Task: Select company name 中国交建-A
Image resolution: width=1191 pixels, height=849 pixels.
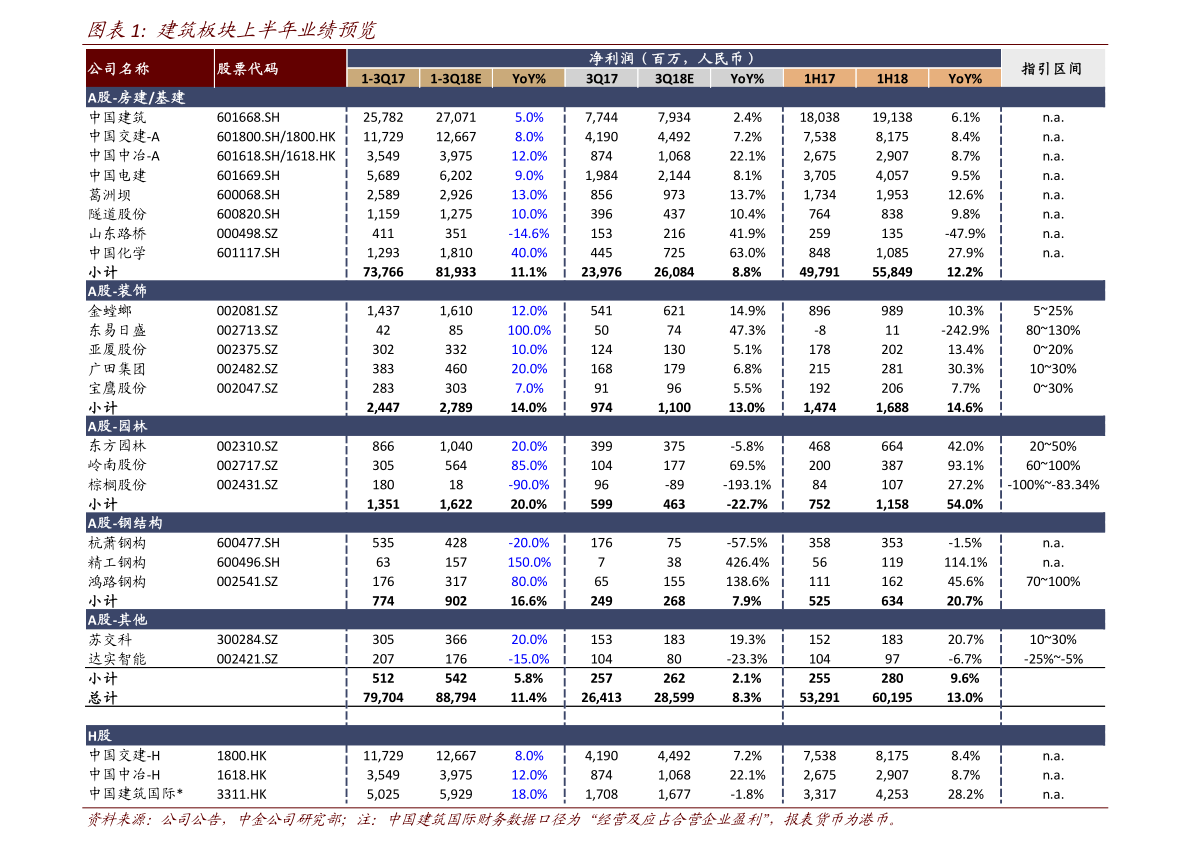Action: tap(125, 137)
